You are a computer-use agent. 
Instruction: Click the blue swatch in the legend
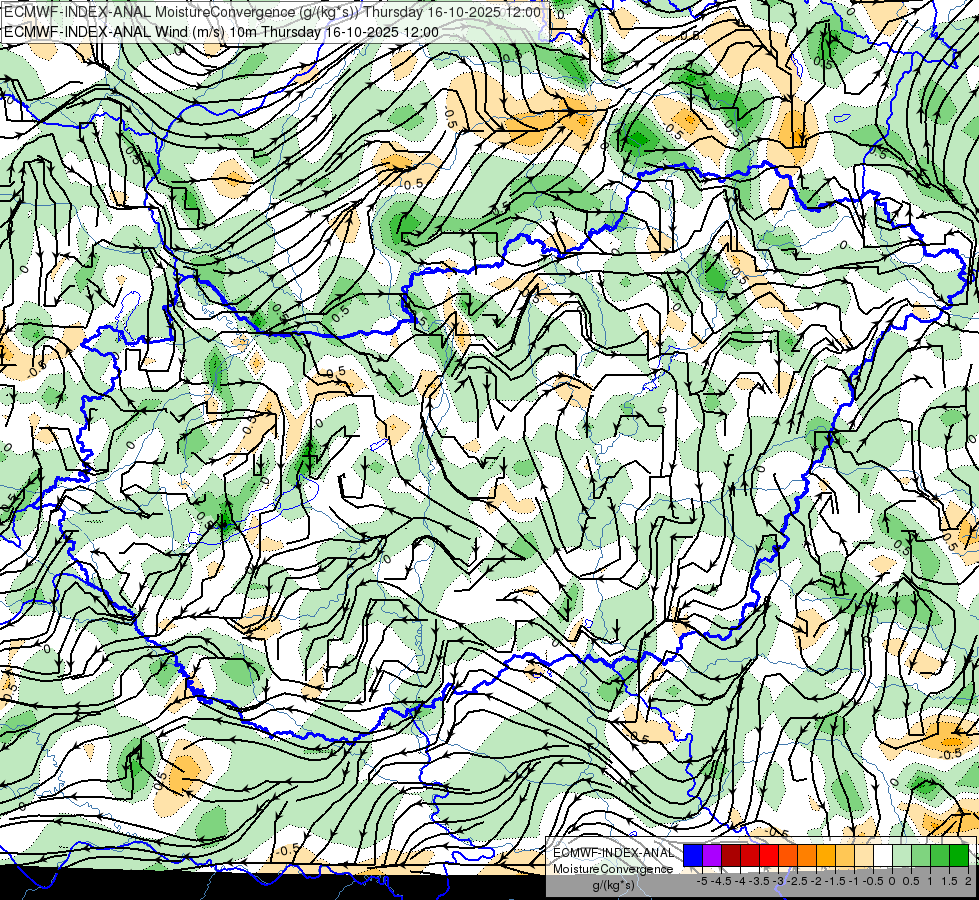pos(693,855)
